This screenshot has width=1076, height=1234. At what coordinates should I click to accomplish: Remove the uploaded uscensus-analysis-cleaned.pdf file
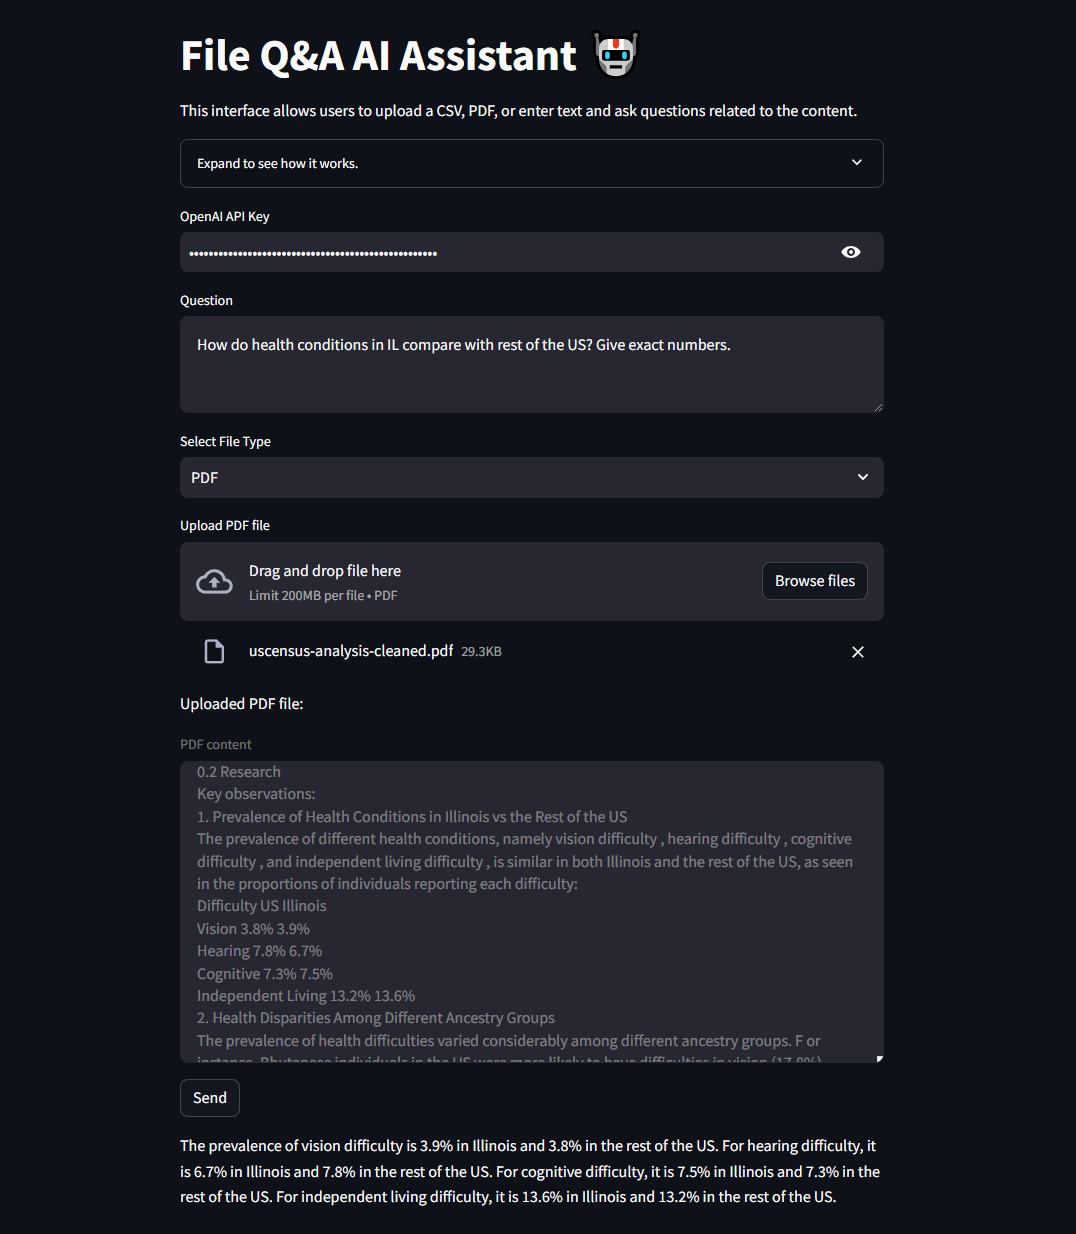point(857,651)
